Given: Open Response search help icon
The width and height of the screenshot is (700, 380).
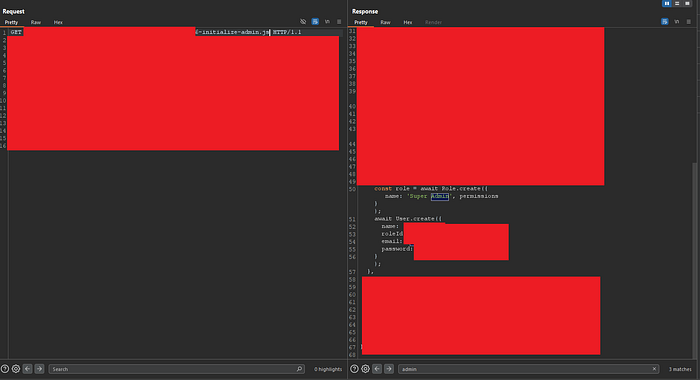Looking at the screenshot, I should 354,369.
